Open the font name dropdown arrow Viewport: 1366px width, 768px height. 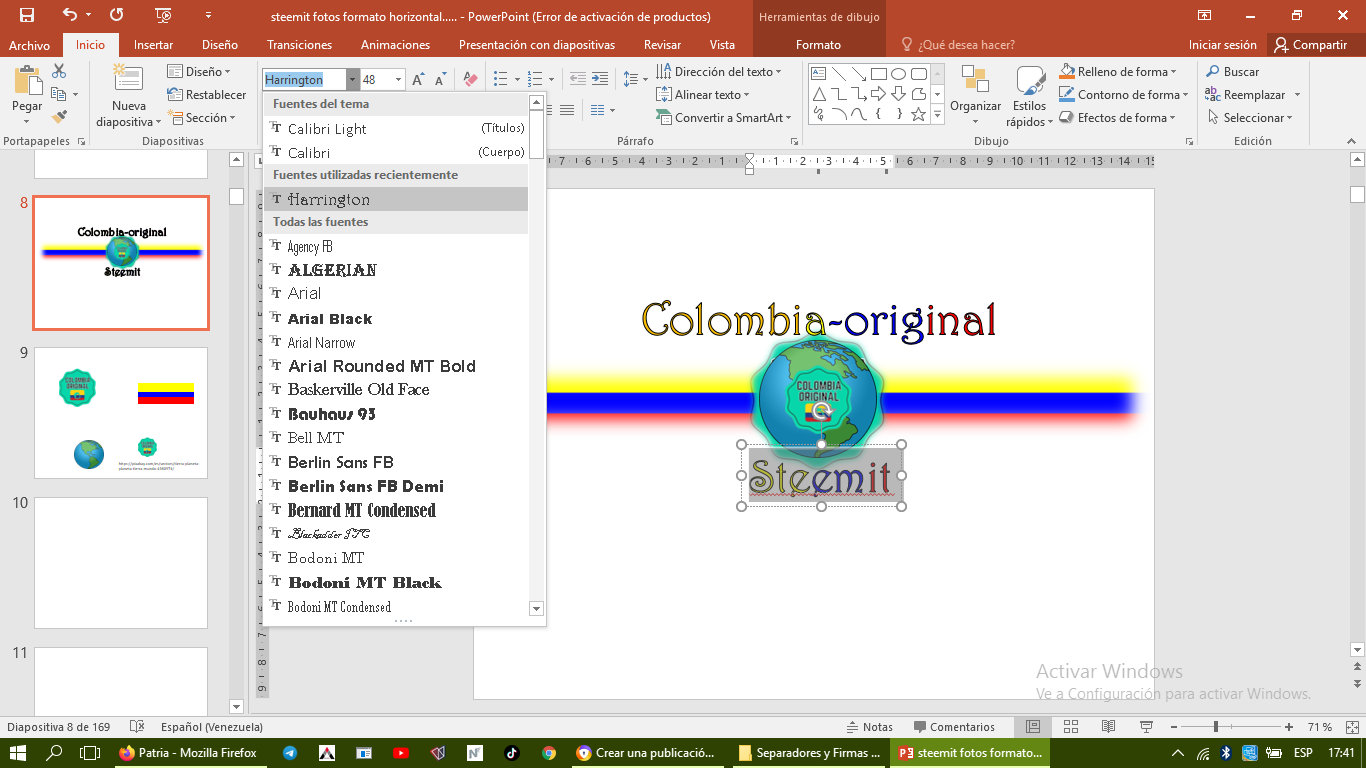353,80
